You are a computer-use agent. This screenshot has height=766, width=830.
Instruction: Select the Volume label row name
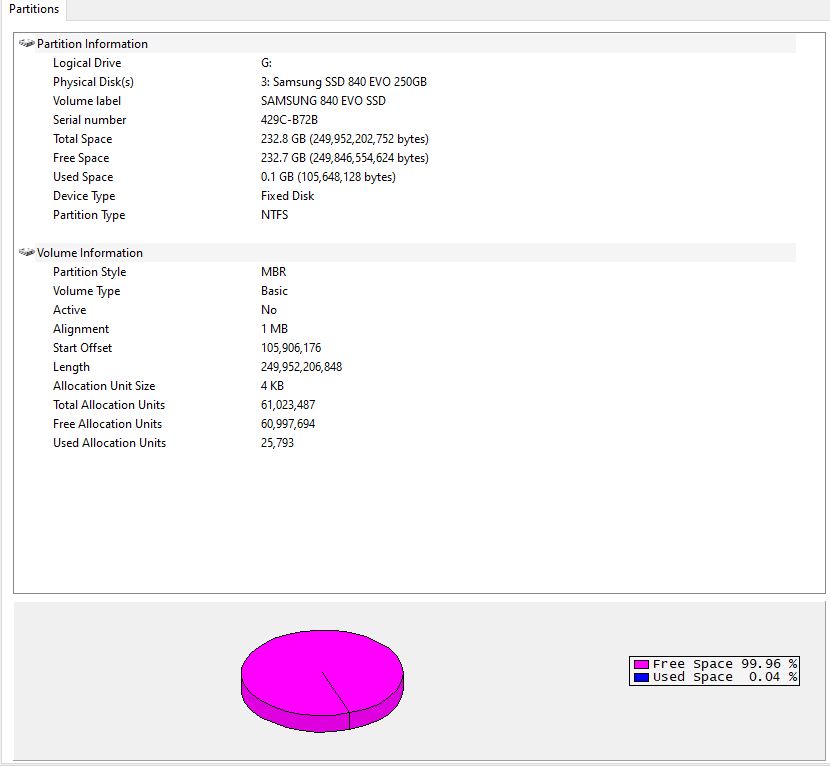[x=87, y=101]
